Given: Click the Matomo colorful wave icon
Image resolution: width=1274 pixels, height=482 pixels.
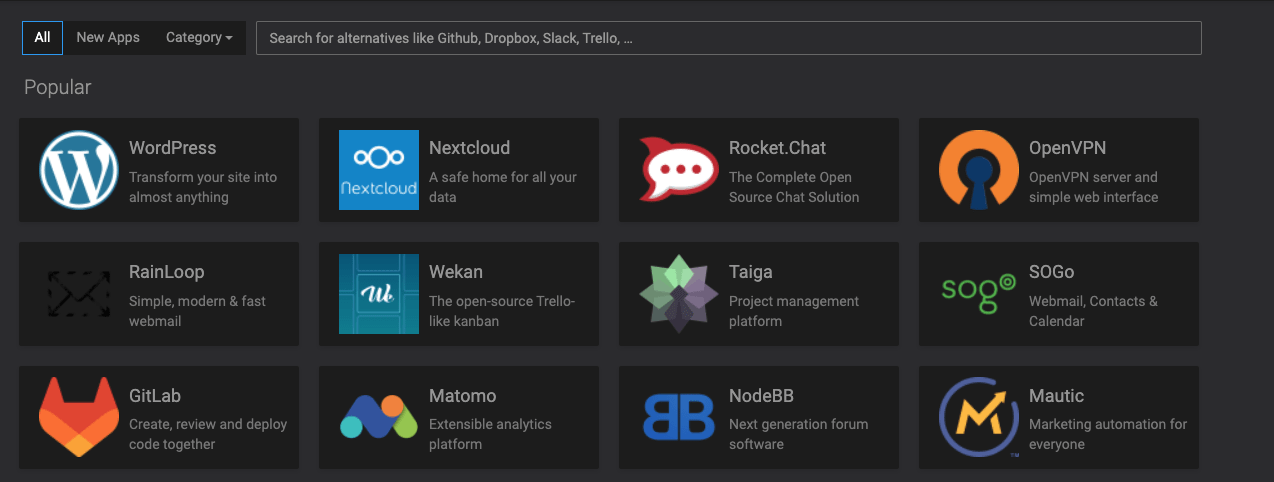Looking at the screenshot, I should pos(379,418).
